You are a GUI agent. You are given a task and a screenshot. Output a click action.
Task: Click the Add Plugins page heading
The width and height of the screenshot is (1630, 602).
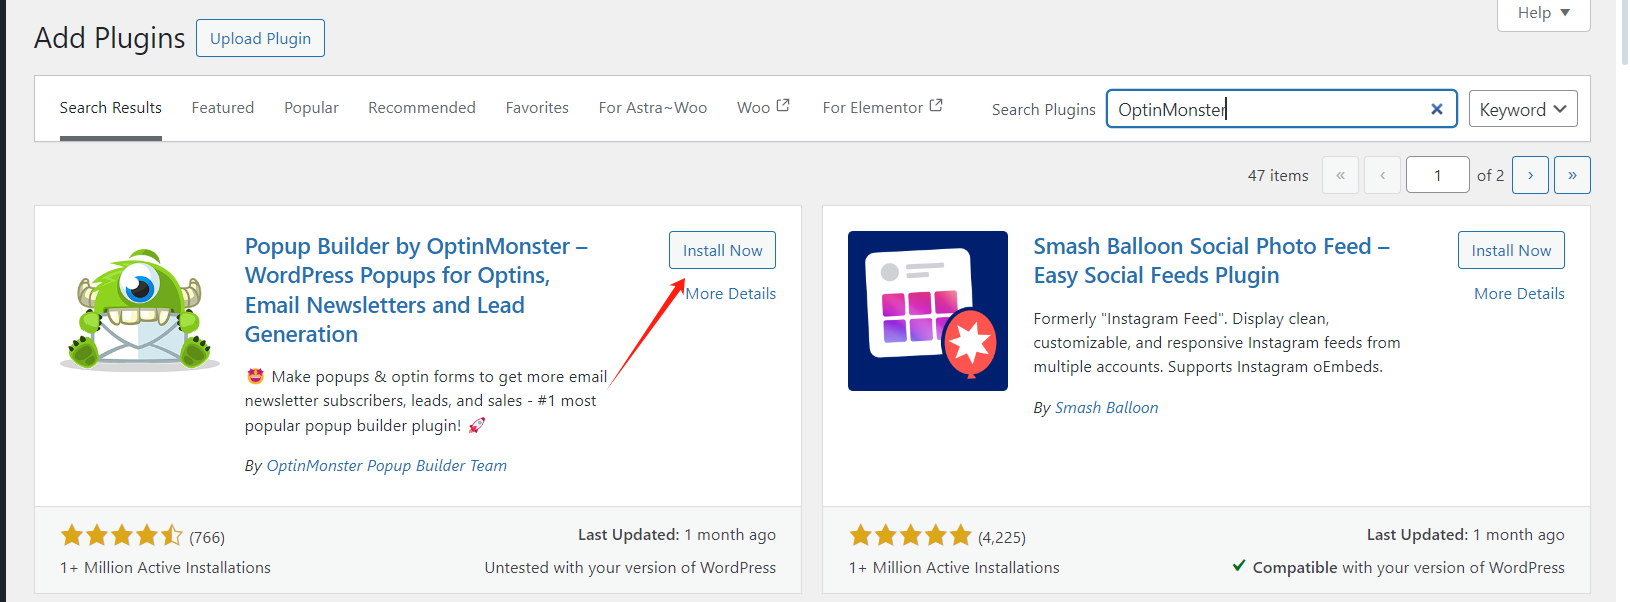110,38
